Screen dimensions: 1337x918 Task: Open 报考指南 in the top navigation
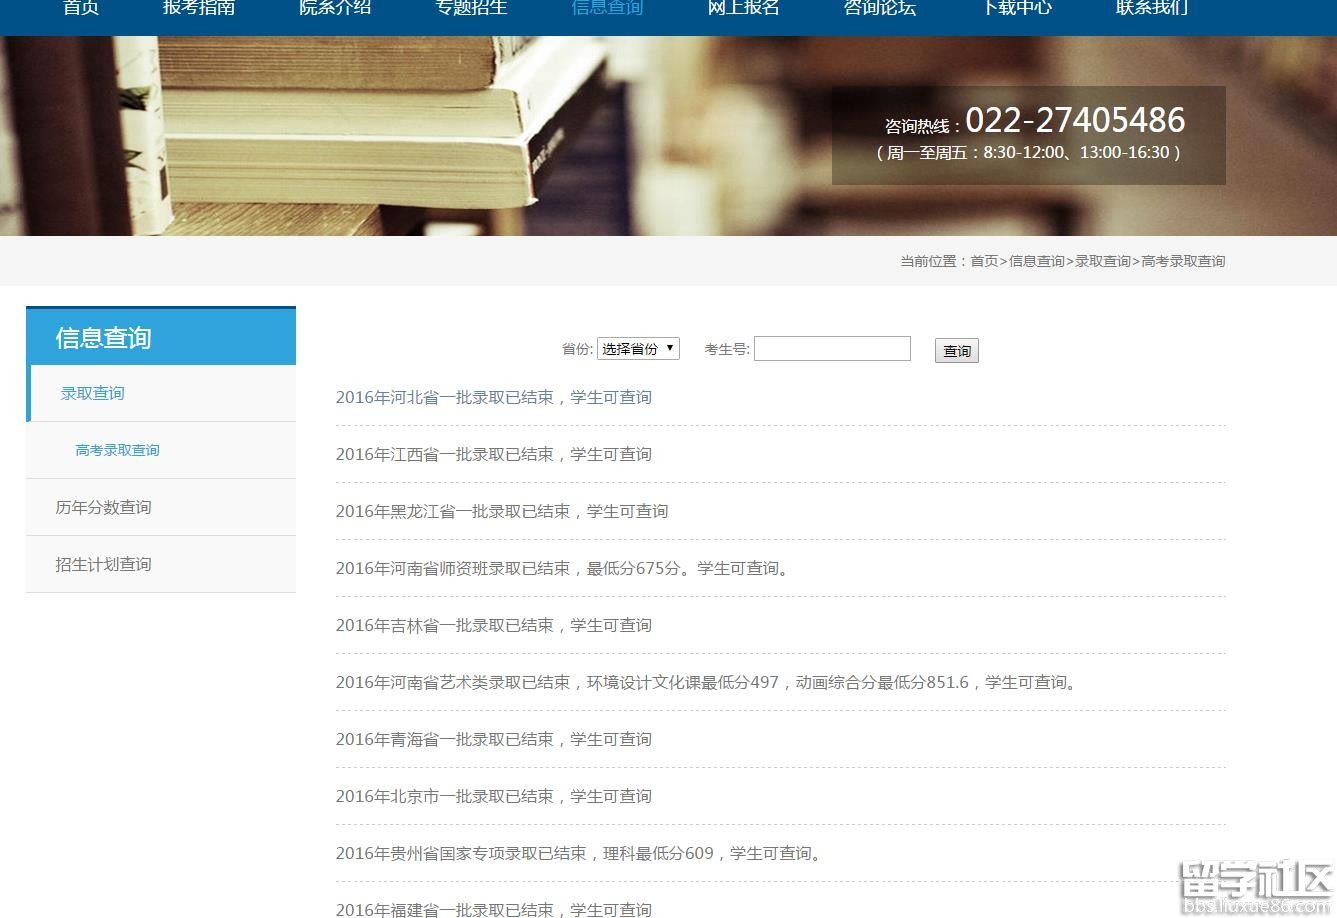[199, 8]
